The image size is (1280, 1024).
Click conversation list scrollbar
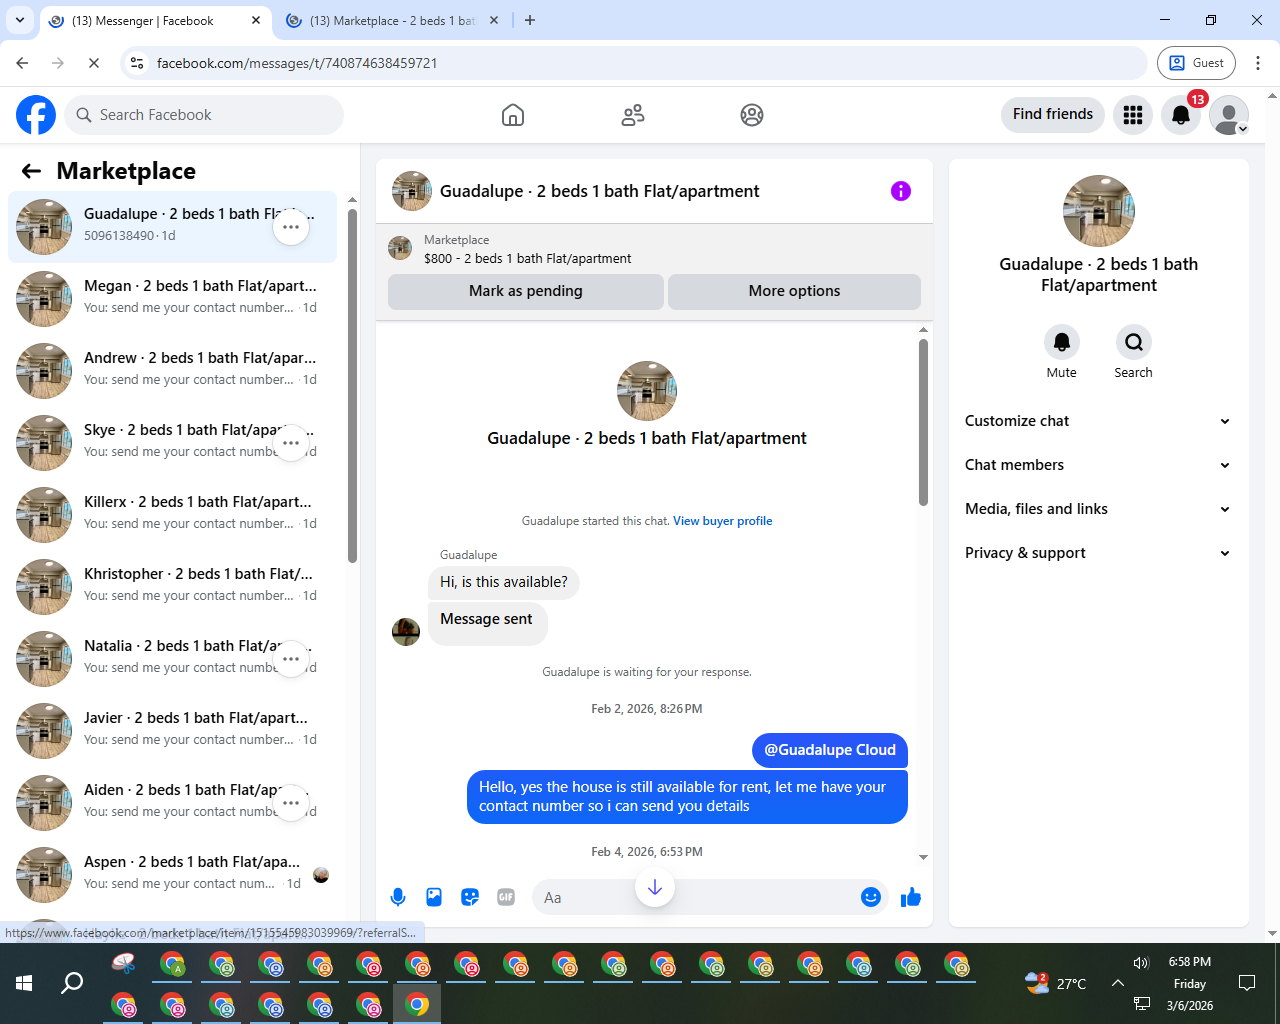point(352,385)
